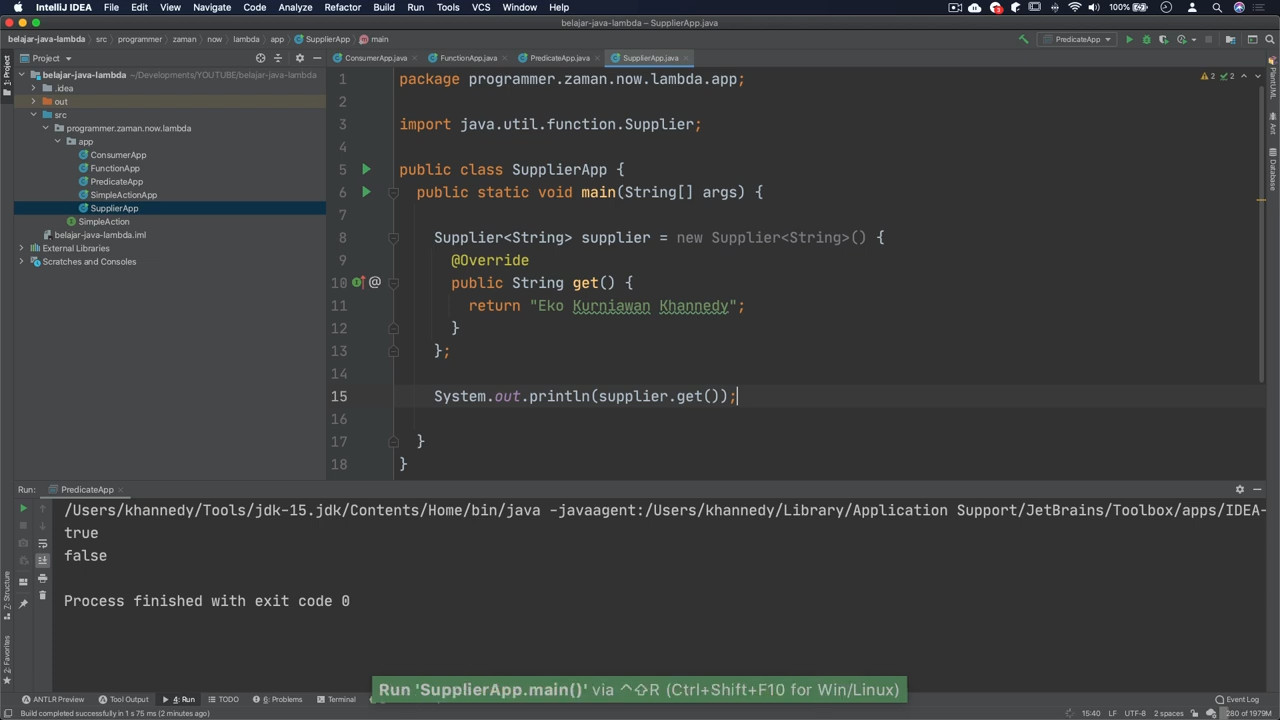The image size is (1280, 720).
Task: Open ANTLR Preview tool window
Action: pyautogui.click(x=54, y=699)
